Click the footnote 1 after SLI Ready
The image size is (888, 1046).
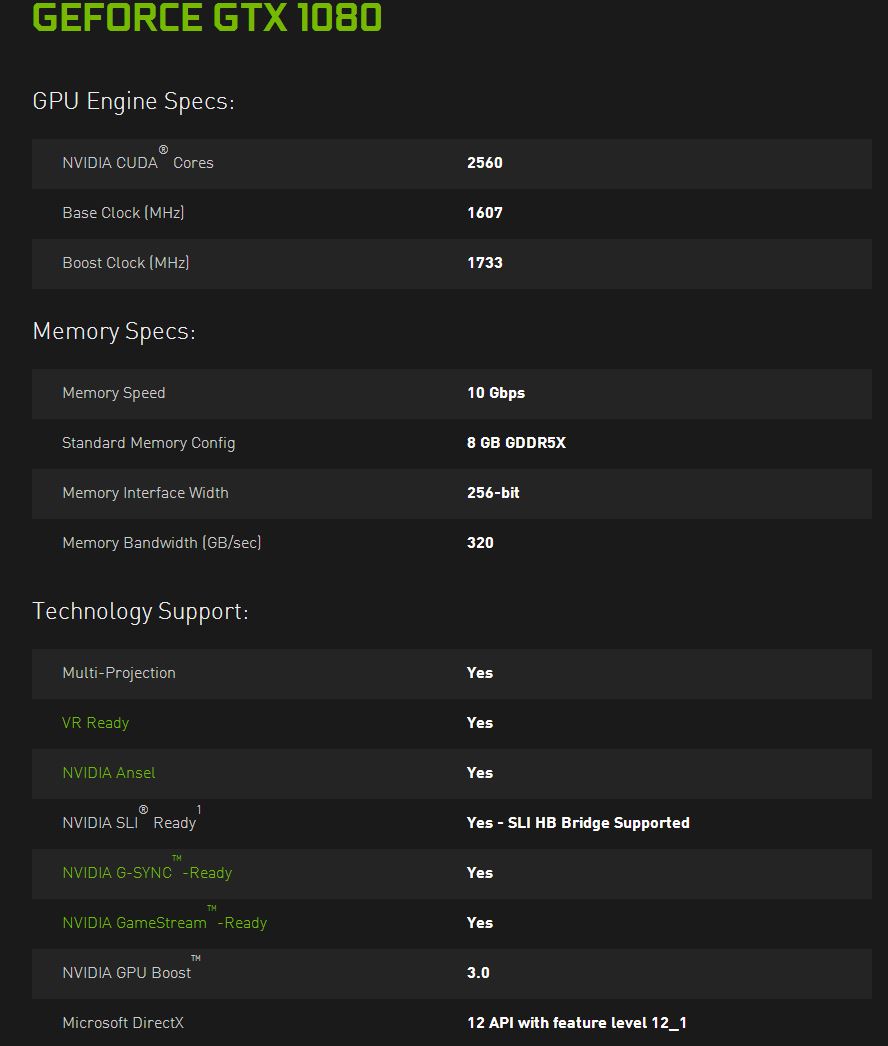point(199,809)
